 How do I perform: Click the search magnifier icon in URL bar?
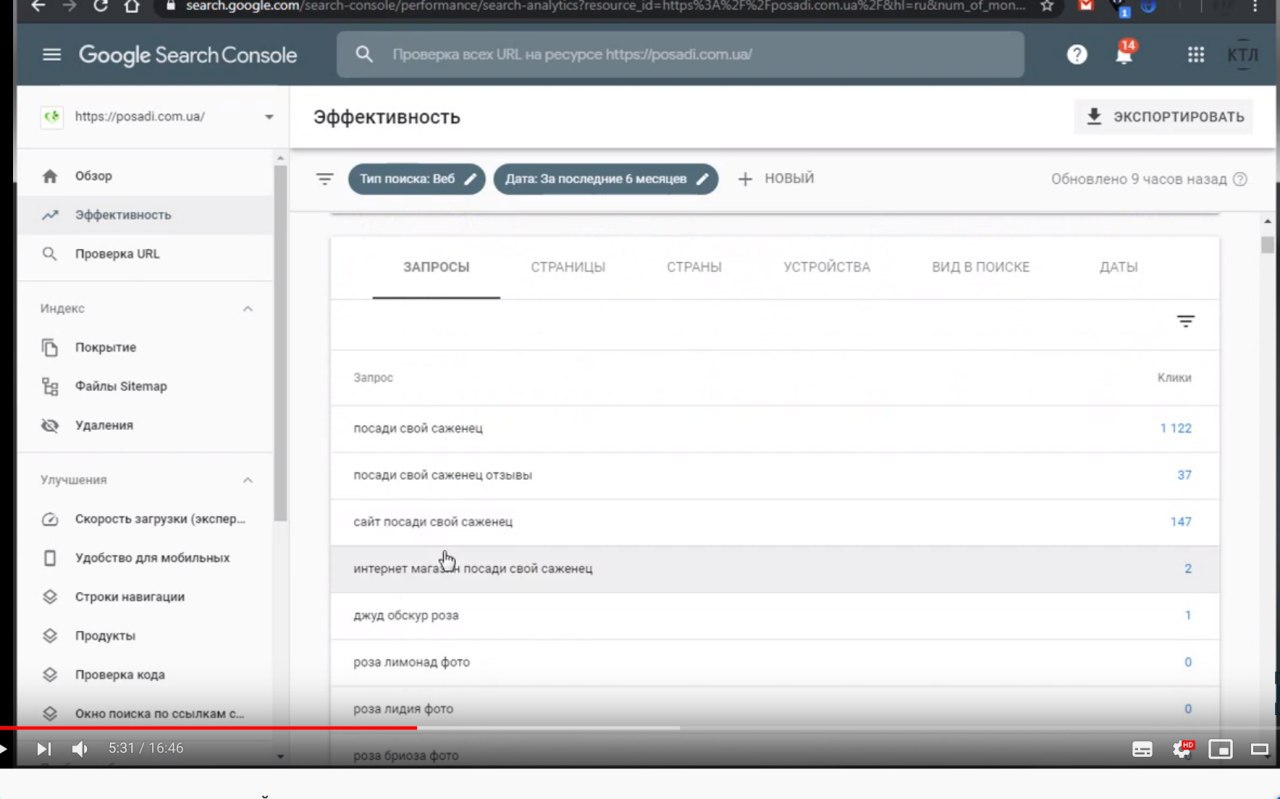[365, 54]
